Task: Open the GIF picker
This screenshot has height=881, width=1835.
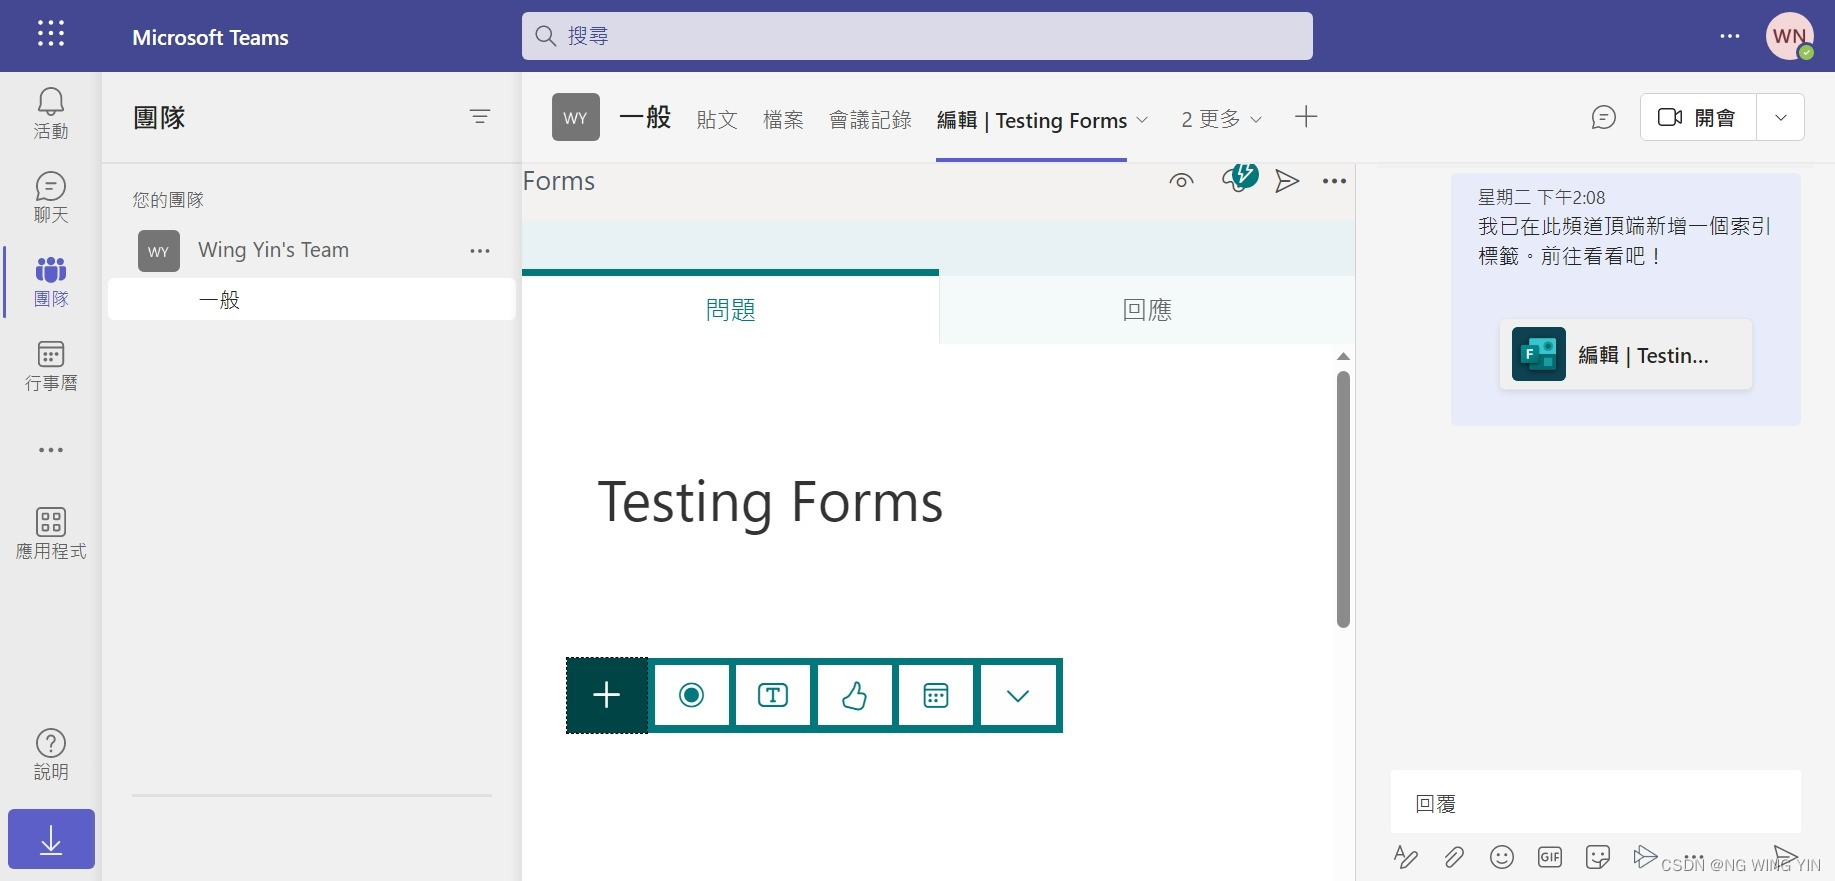Action: (1550, 857)
